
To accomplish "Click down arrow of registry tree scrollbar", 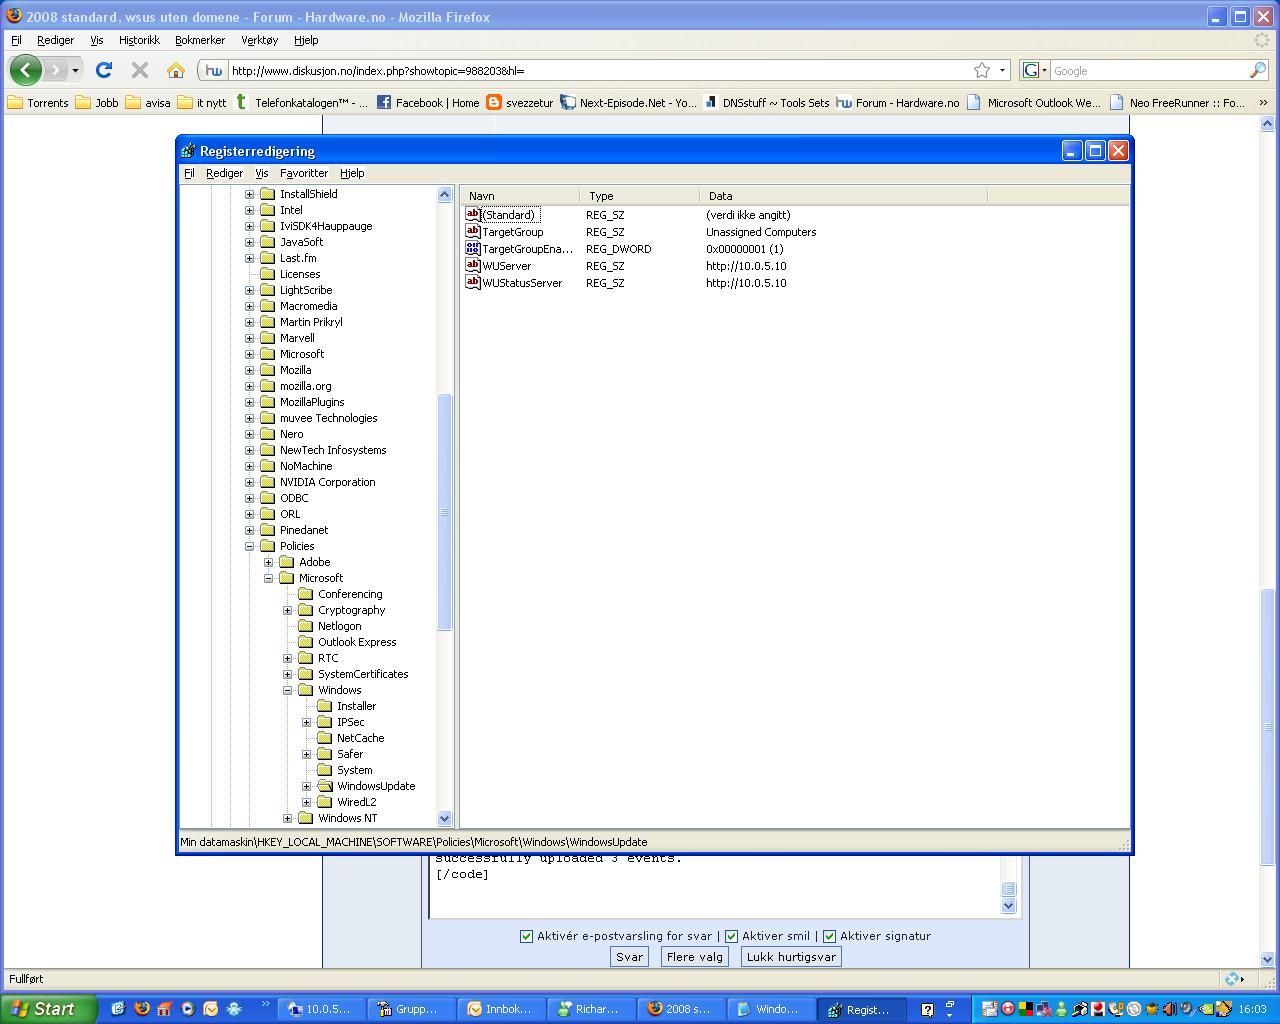I will pos(445,819).
